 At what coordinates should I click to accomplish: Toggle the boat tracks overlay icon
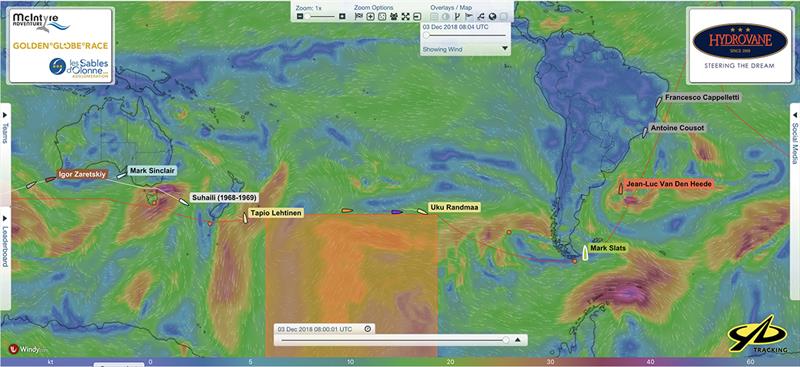[x=481, y=16]
